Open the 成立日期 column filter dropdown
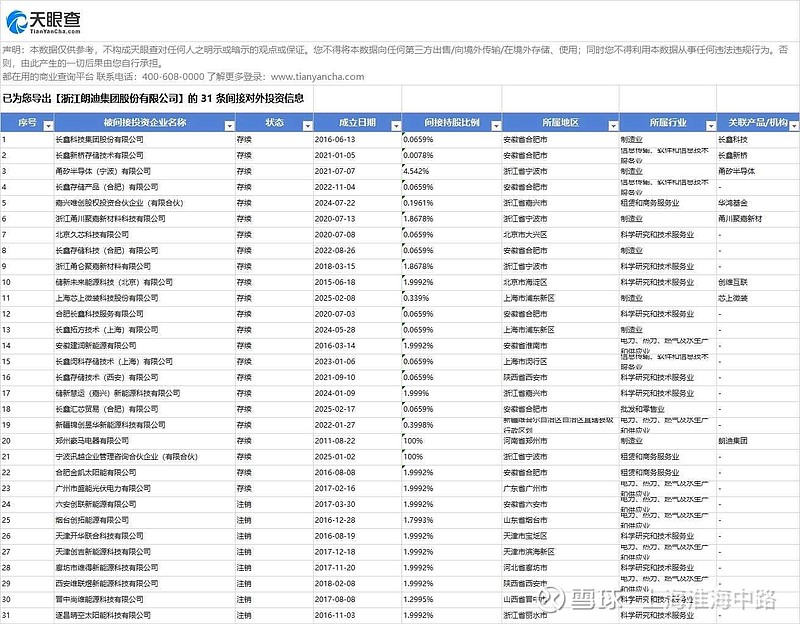 395,126
